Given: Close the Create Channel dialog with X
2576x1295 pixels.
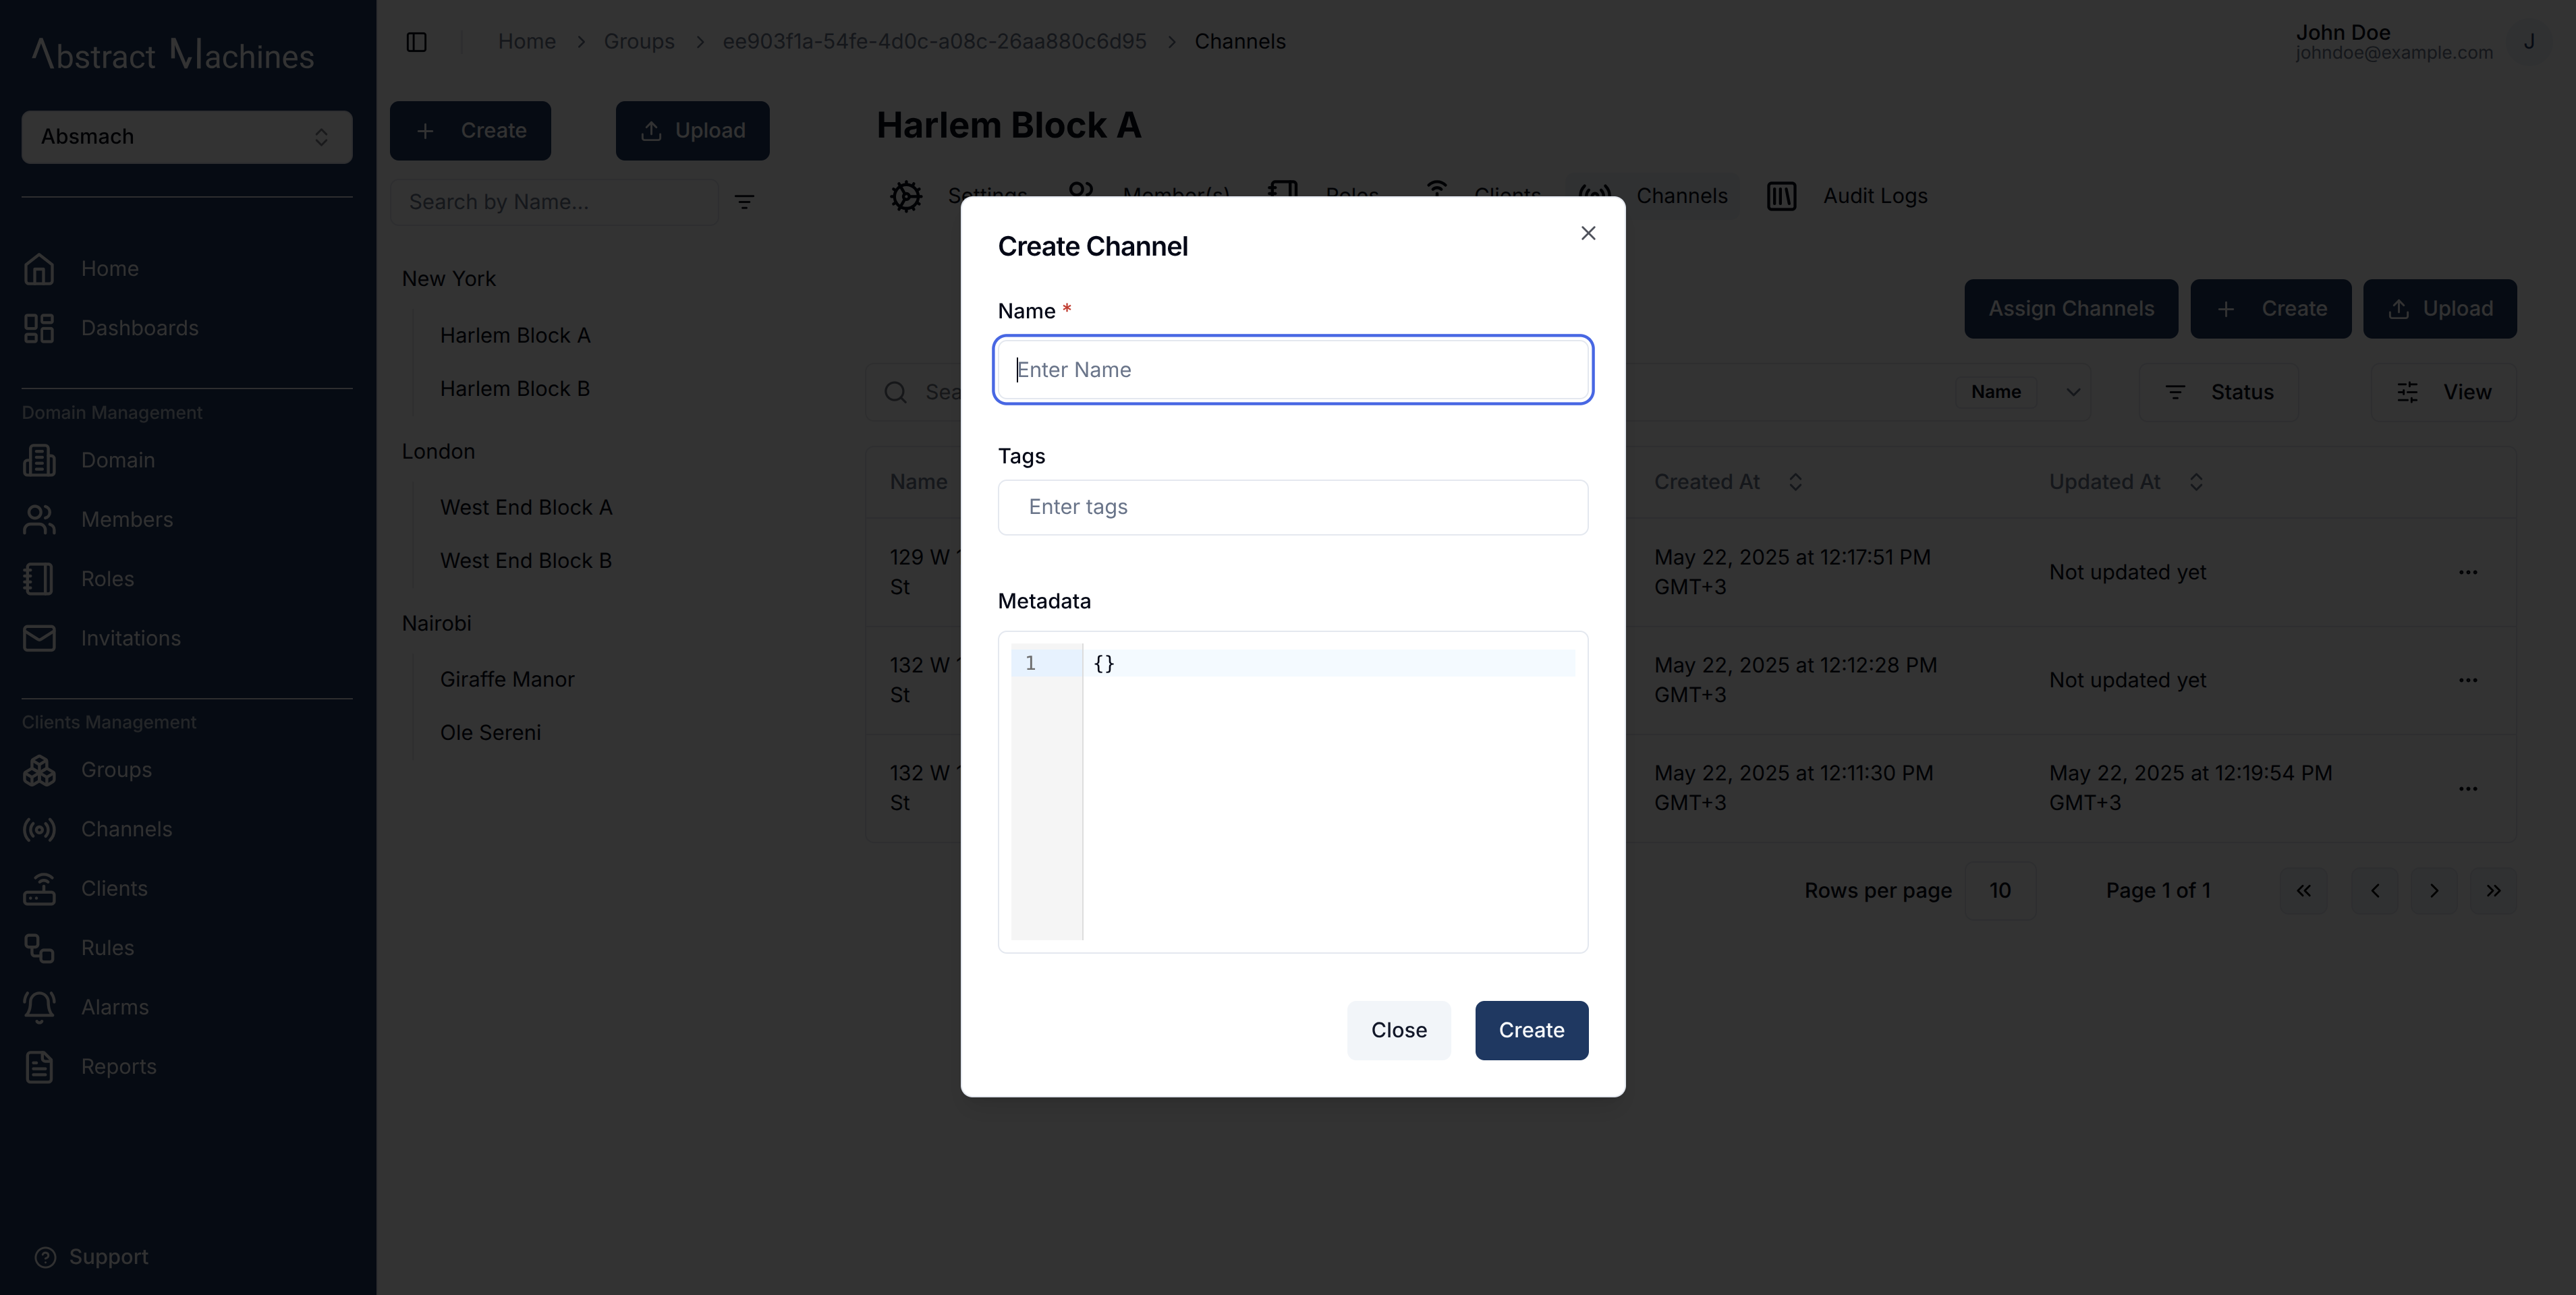Looking at the screenshot, I should tap(1588, 233).
